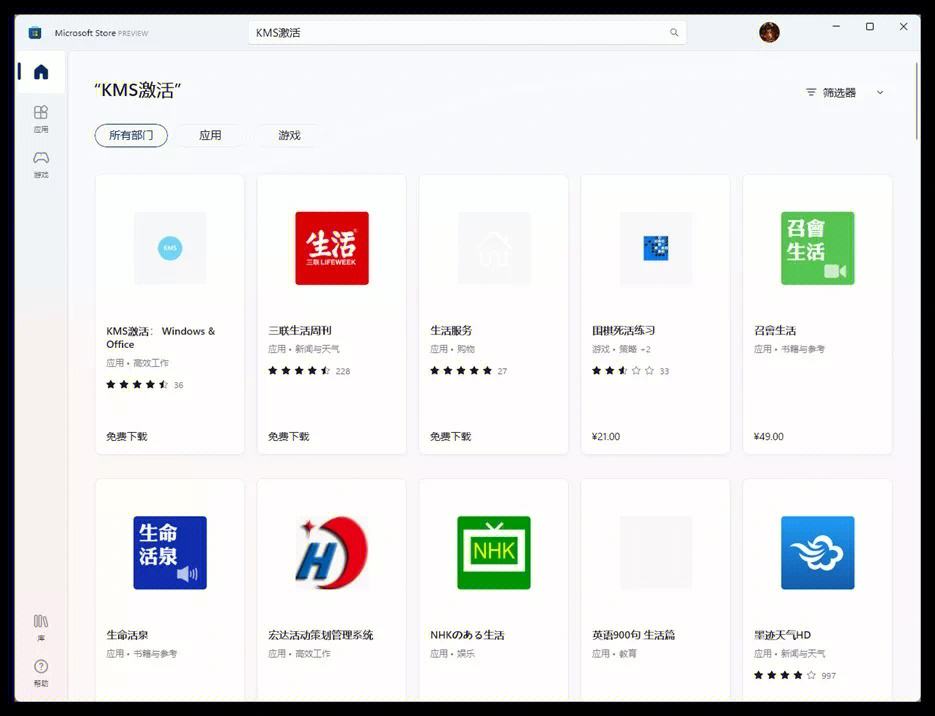
Task: Click 免费下载 under KMS激活 card
Action: pyautogui.click(x=127, y=436)
